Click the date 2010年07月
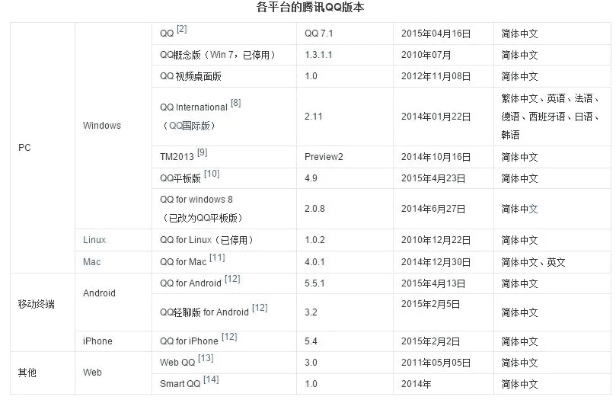This screenshot has height=400, width=616. pyautogui.click(x=426, y=55)
